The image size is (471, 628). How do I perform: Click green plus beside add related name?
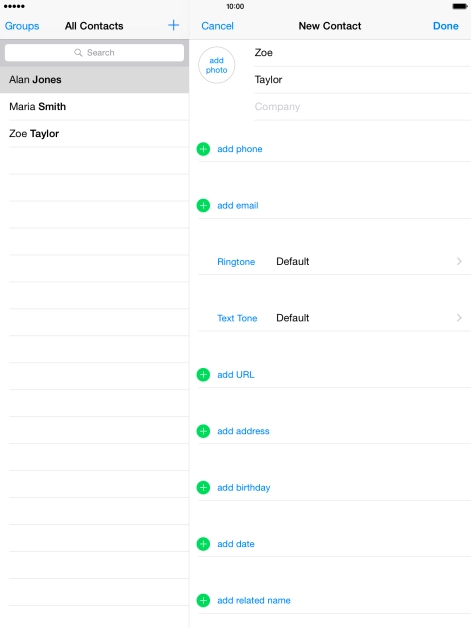point(203,600)
